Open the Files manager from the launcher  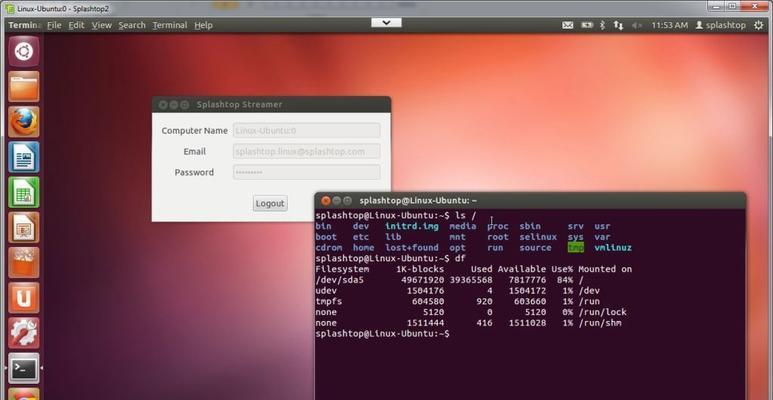(x=24, y=86)
